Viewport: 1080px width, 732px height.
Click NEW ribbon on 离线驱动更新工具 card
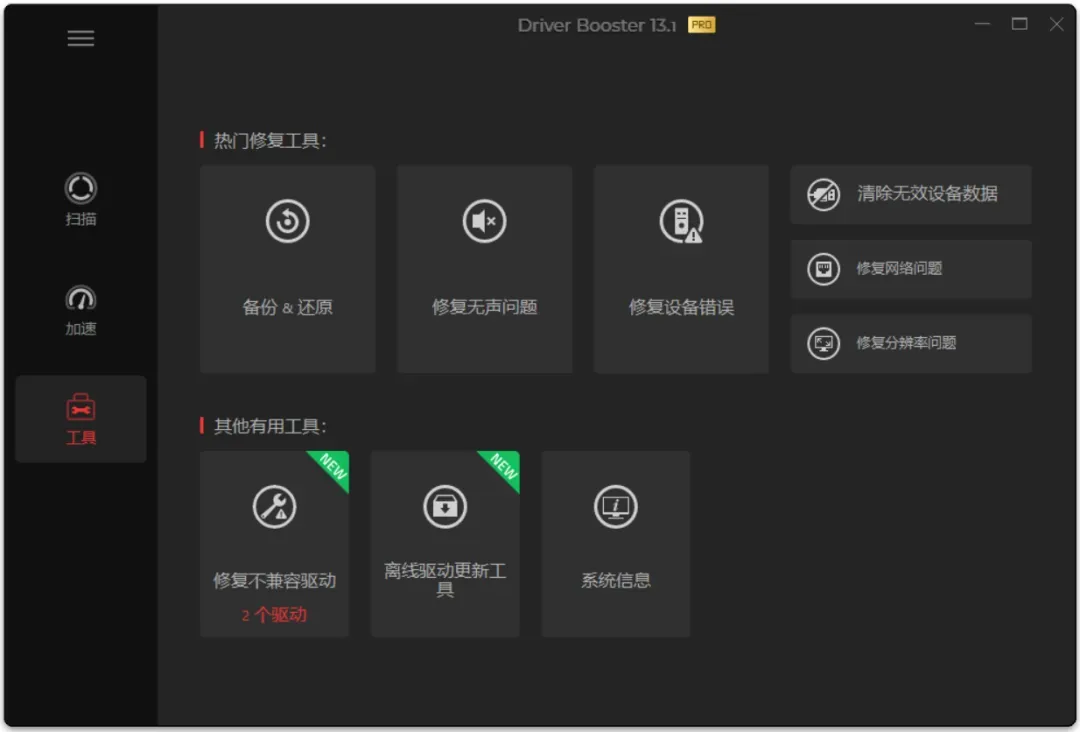pyautogui.click(x=504, y=466)
